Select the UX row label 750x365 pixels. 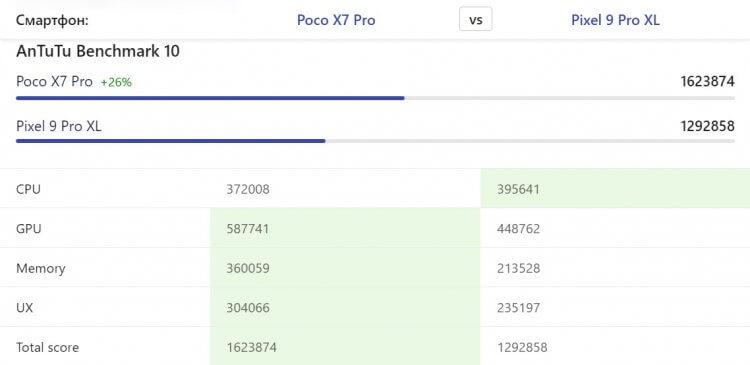[24, 308]
